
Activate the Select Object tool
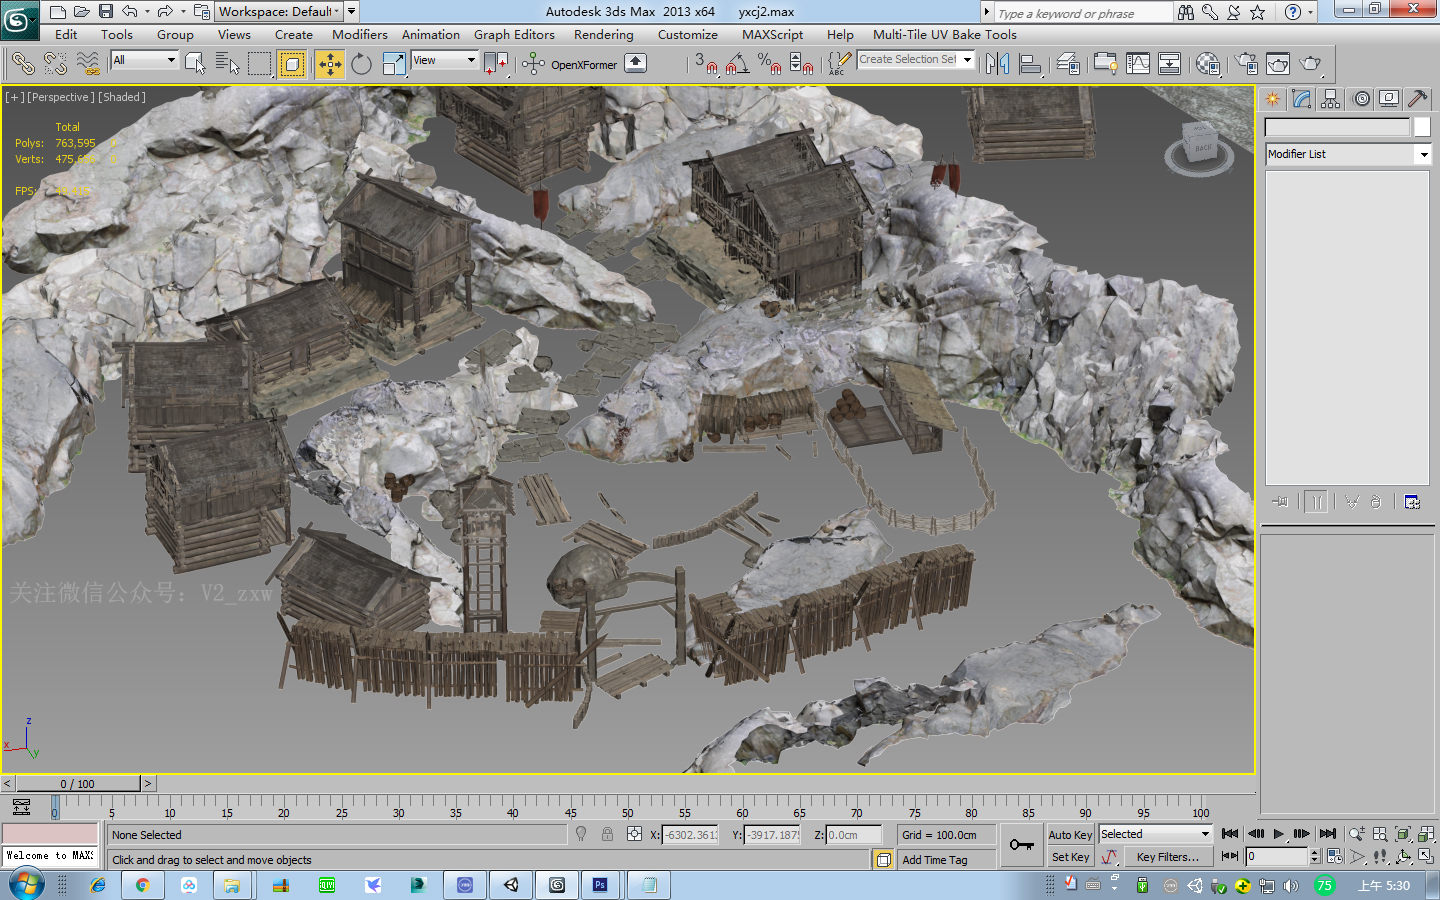[x=196, y=64]
